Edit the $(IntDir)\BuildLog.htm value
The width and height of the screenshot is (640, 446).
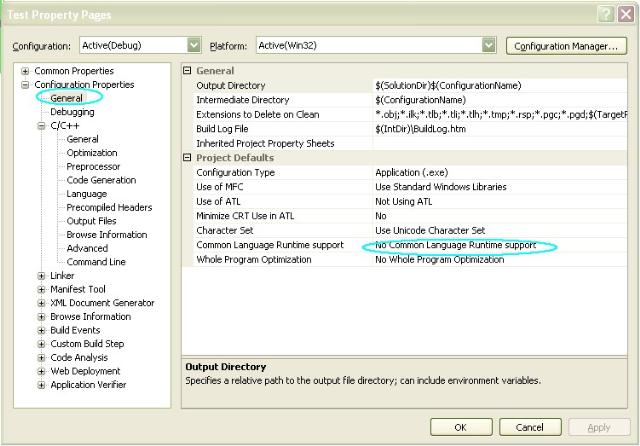click(420, 129)
